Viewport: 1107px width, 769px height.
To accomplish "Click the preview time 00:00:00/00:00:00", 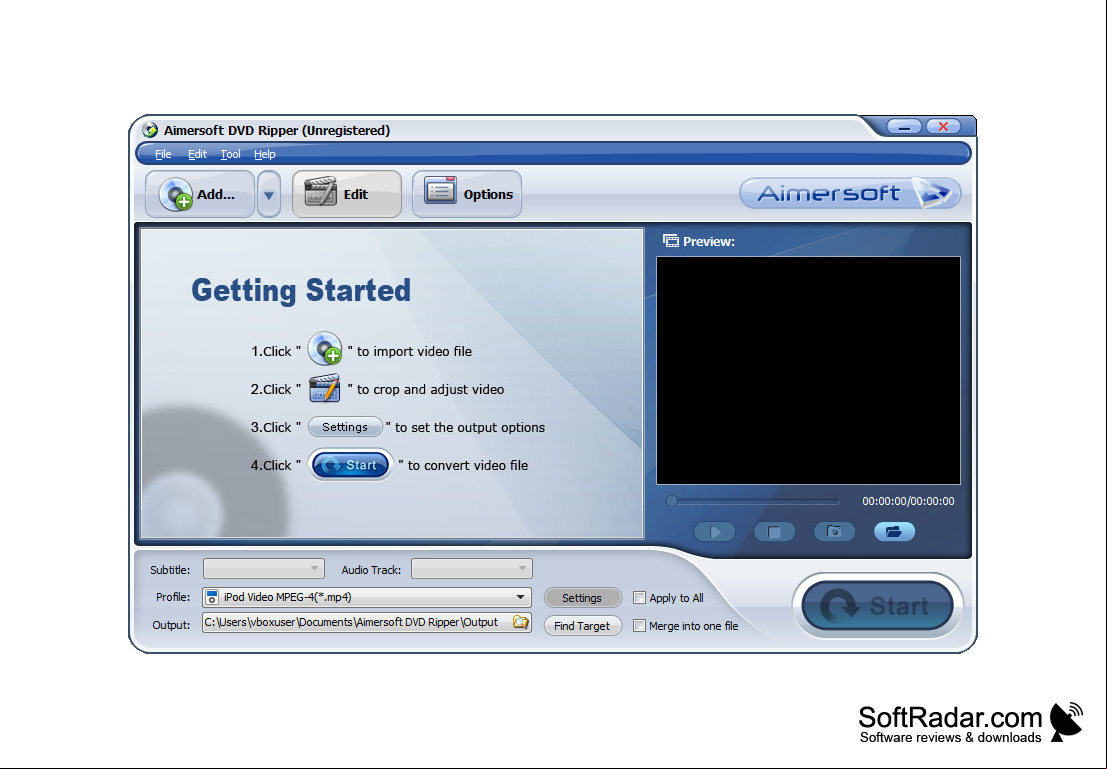I will point(908,501).
